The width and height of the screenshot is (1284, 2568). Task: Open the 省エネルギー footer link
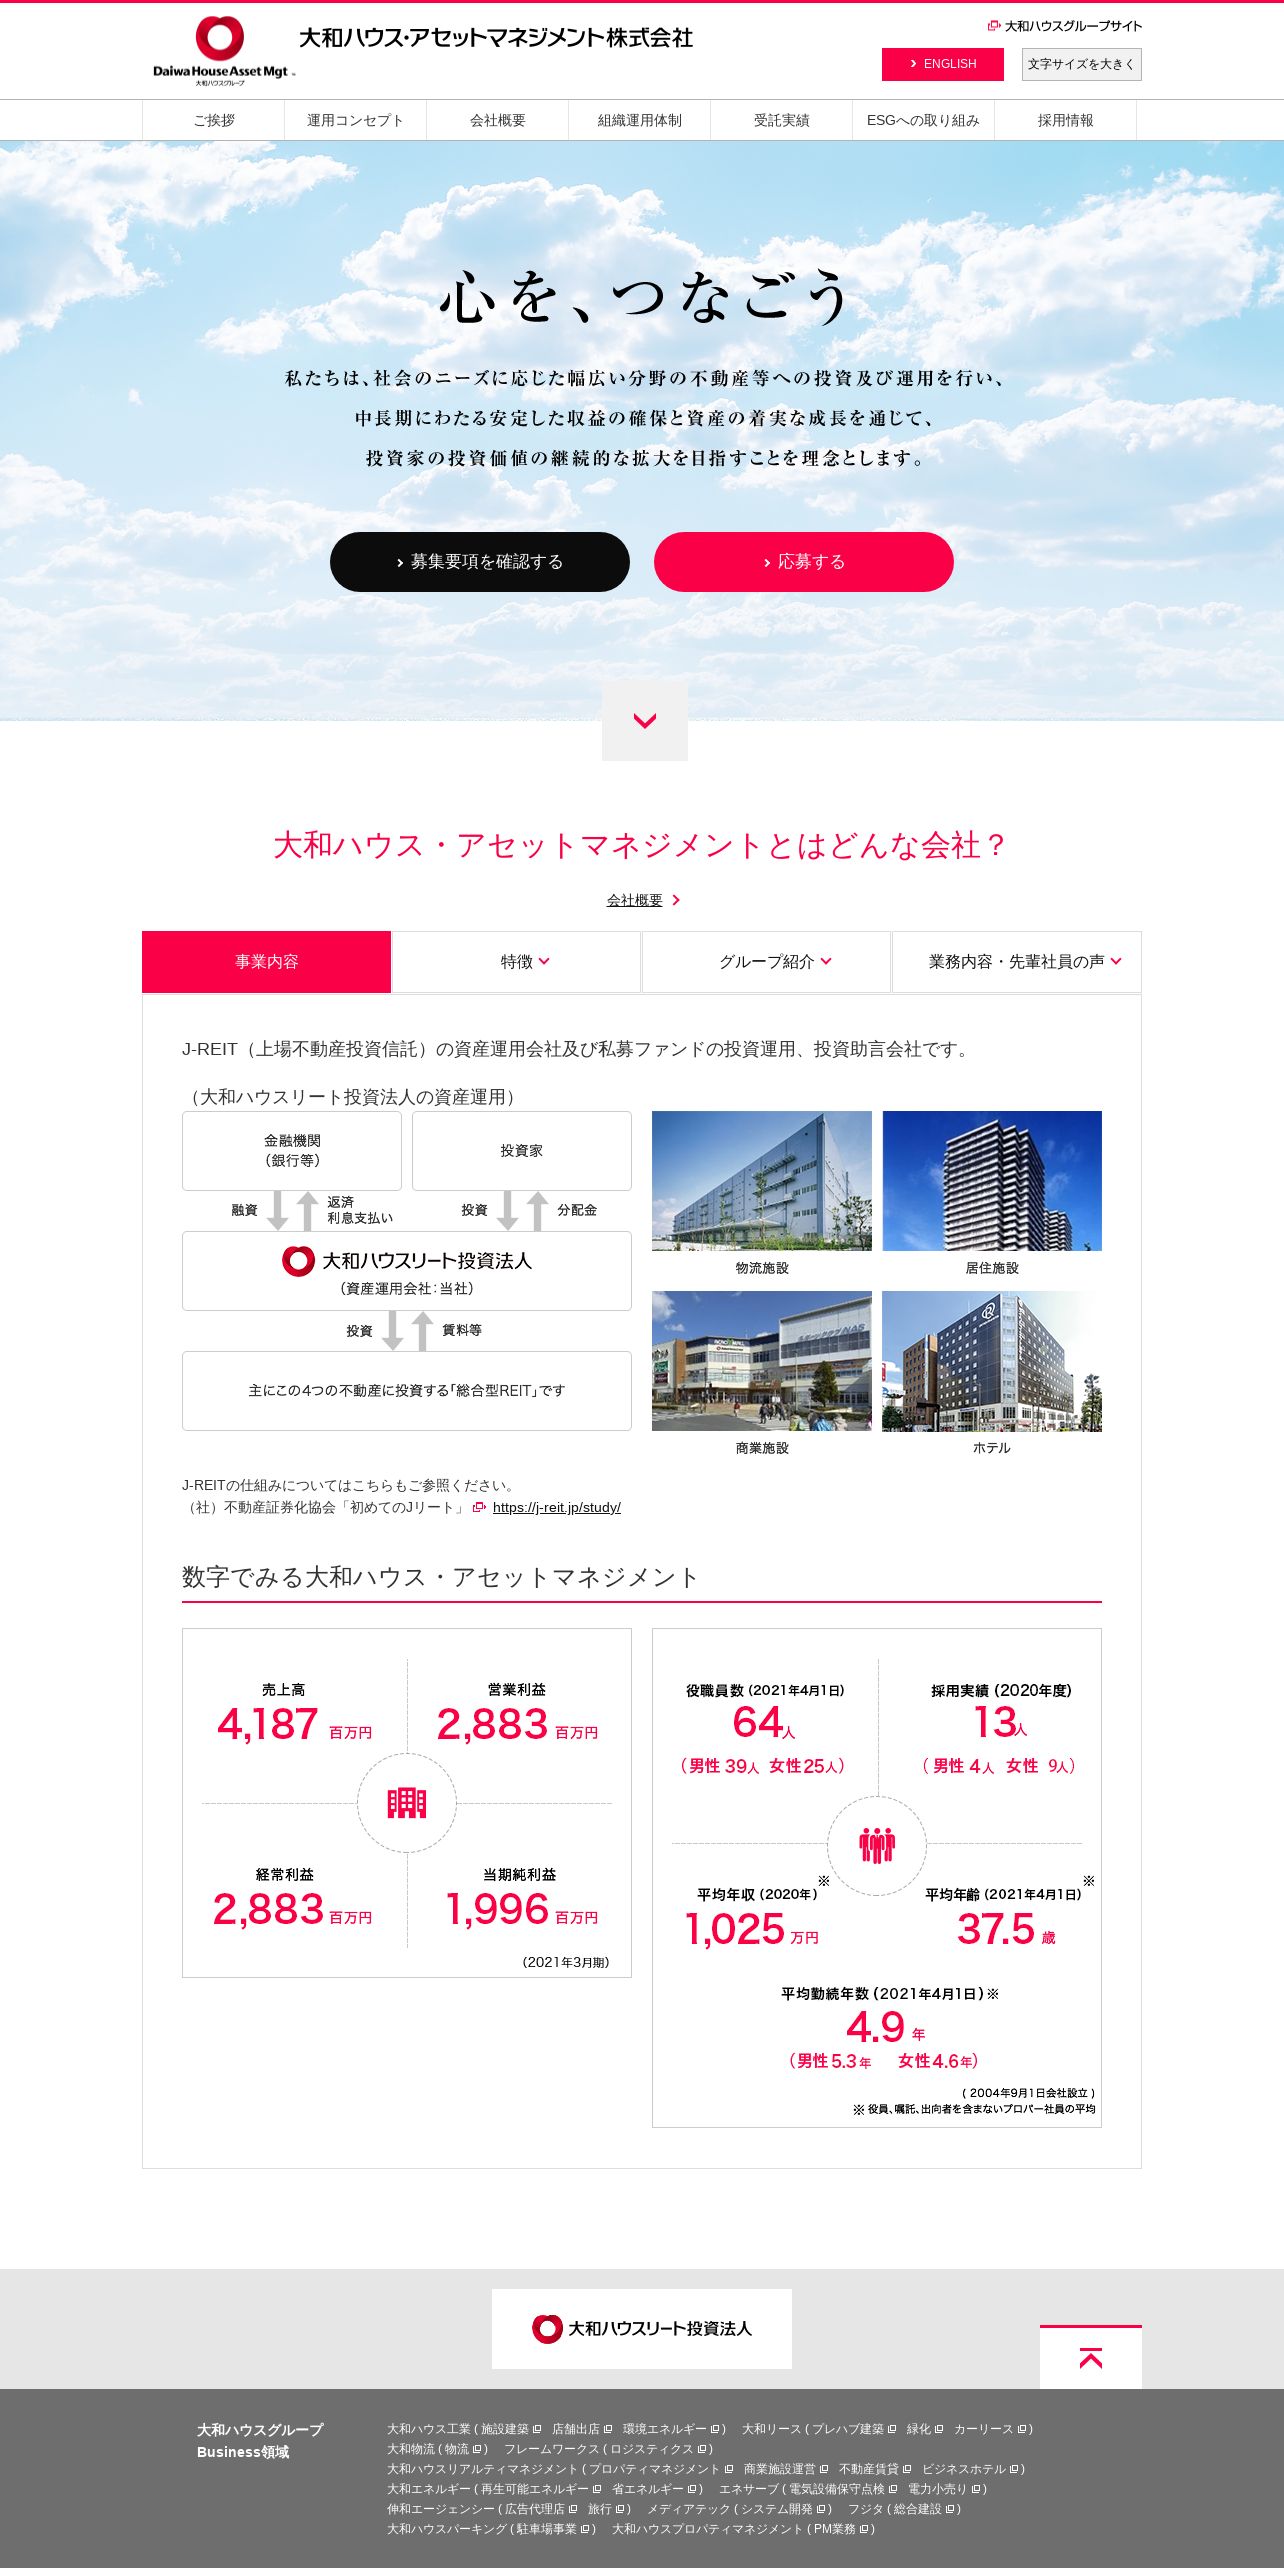pos(654,2489)
